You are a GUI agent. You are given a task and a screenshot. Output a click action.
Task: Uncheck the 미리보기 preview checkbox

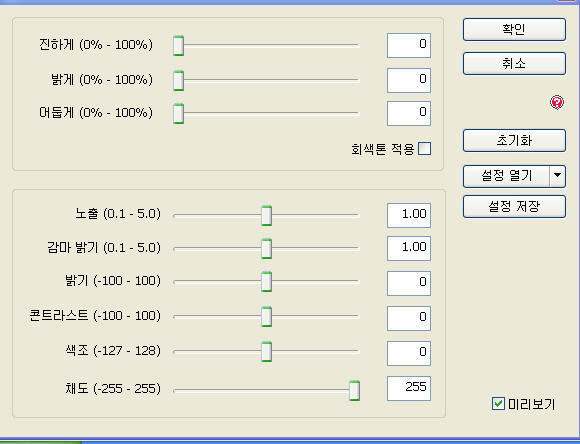[498, 403]
